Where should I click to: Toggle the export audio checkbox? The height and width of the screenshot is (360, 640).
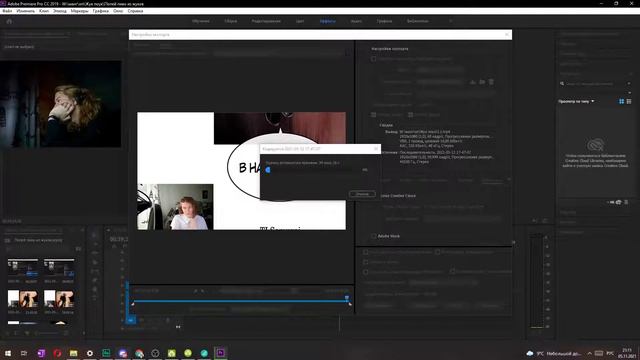pyautogui.click(x=411, y=115)
